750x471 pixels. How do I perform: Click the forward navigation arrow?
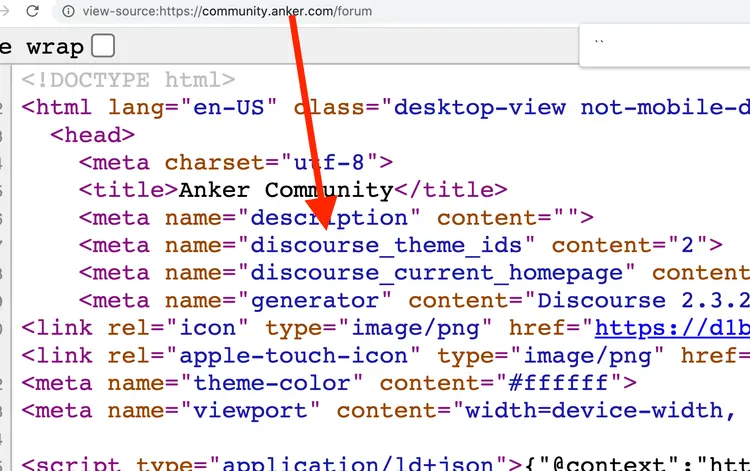(x=4, y=11)
